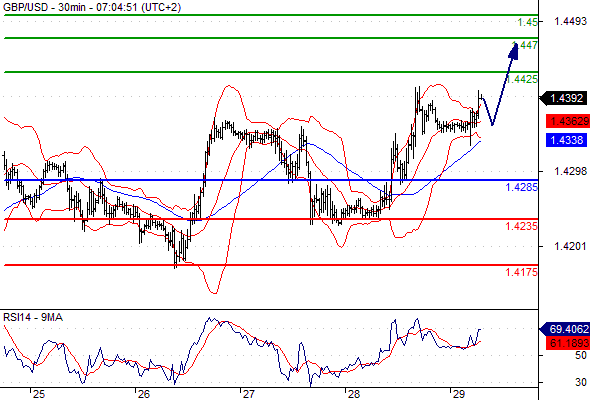This screenshot has width=590, height=400.
Task: Click the RSI value tag 69.4062
Action: pyautogui.click(x=565, y=329)
